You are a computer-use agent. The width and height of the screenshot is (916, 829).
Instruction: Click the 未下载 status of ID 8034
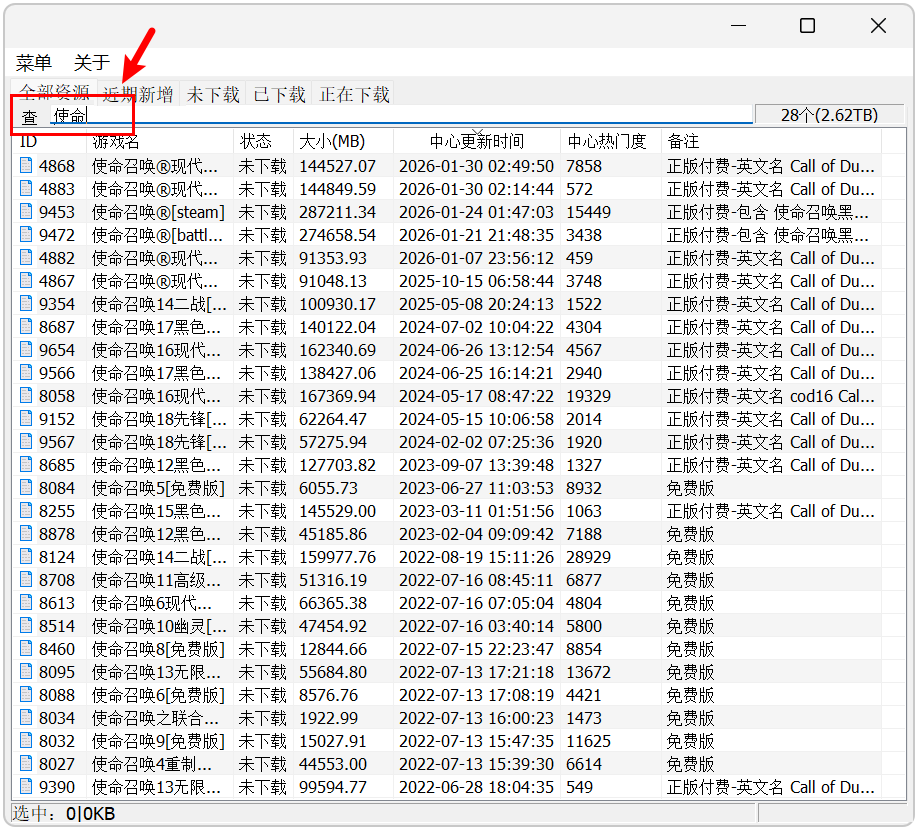tap(262, 718)
